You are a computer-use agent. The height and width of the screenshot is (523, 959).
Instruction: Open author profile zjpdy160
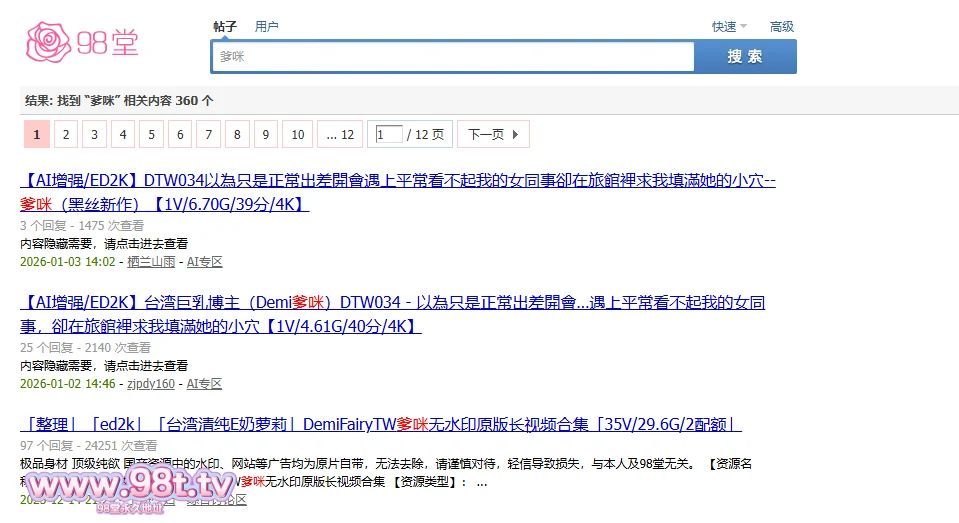click(151, 384)
